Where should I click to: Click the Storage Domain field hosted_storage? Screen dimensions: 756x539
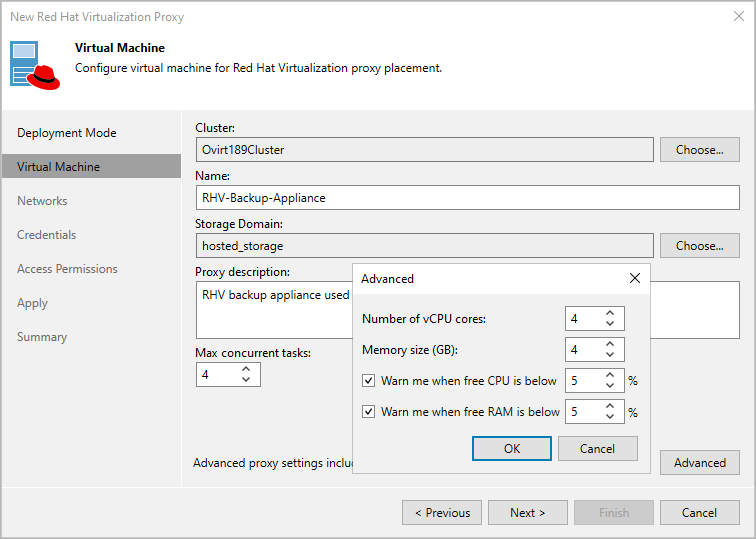(x=425, y=245)
